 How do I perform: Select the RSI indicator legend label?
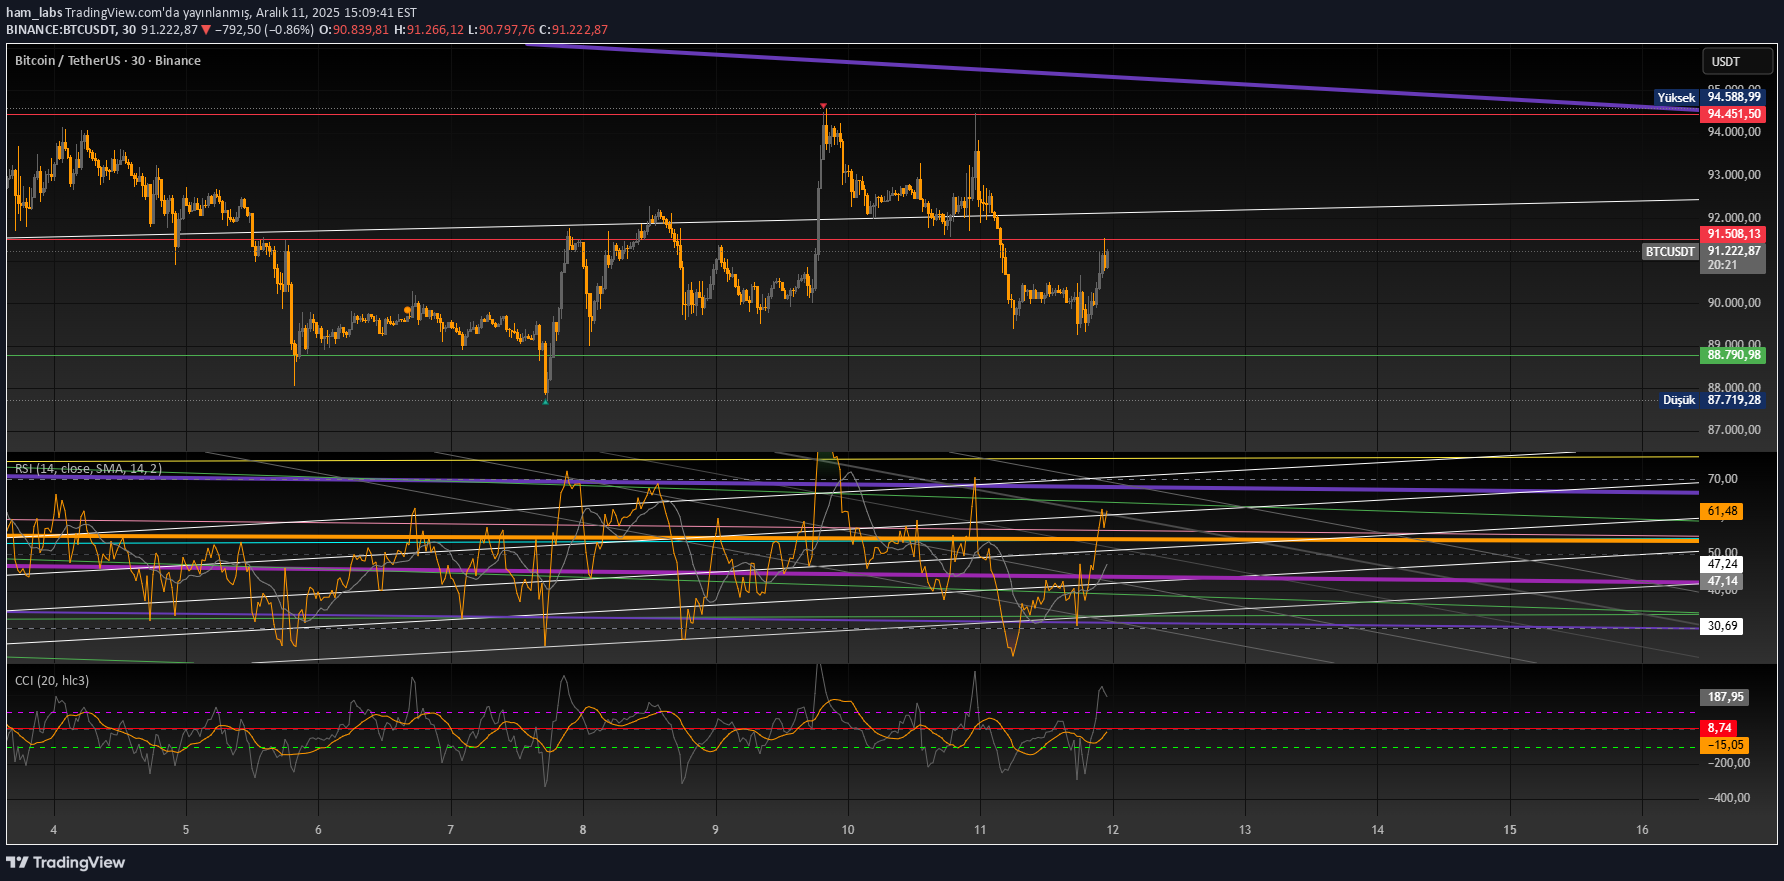88,469
